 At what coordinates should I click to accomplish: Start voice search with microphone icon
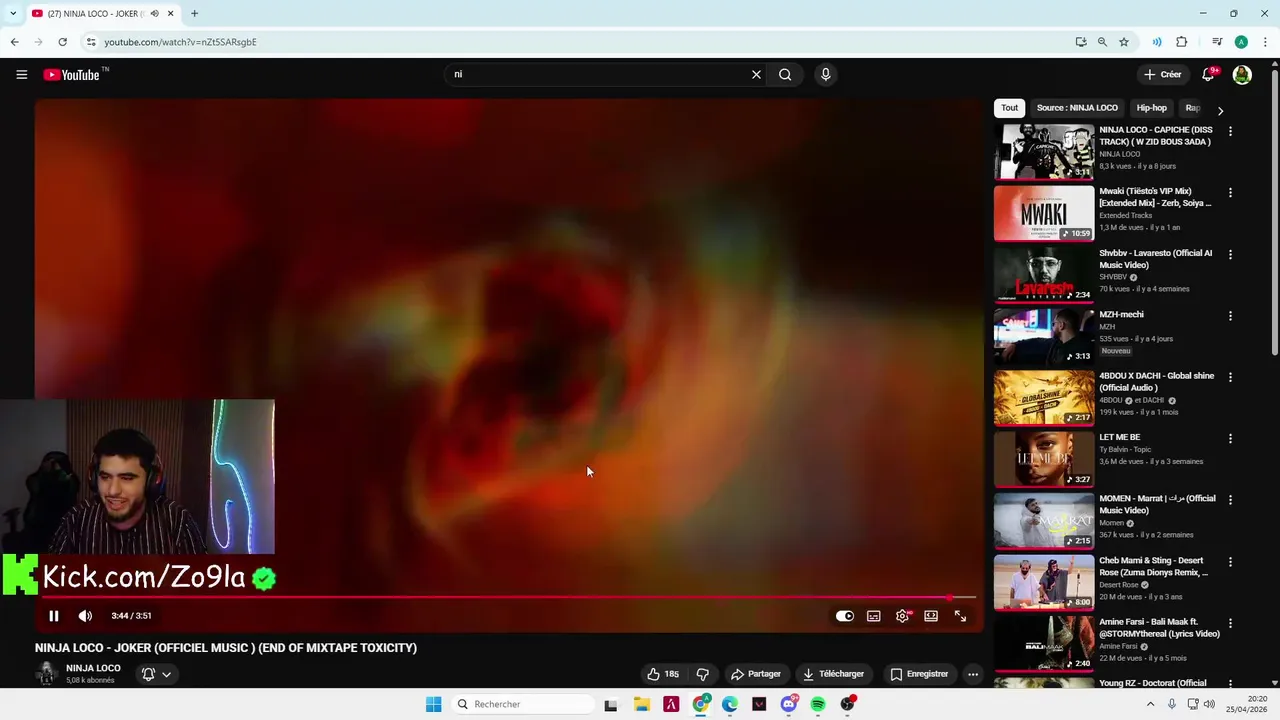pos(825,74)
